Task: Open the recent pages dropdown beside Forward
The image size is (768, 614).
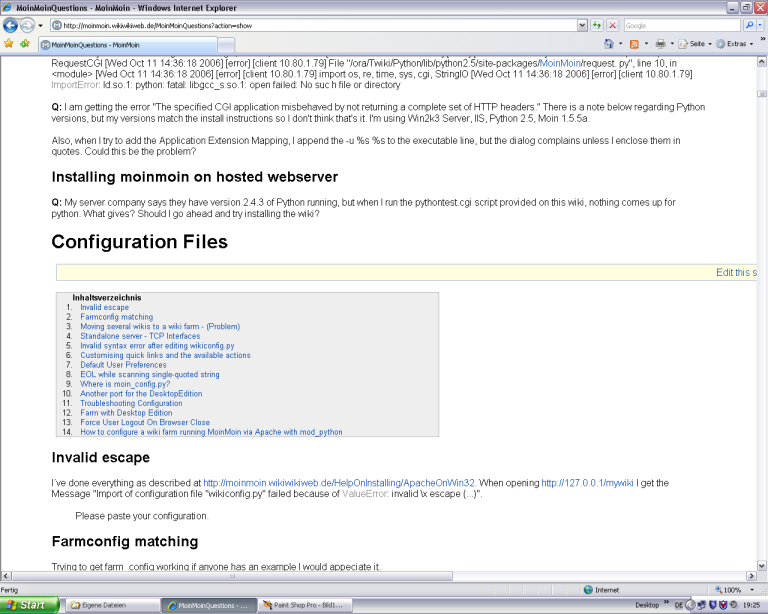Action: click(x=41, y=25)
